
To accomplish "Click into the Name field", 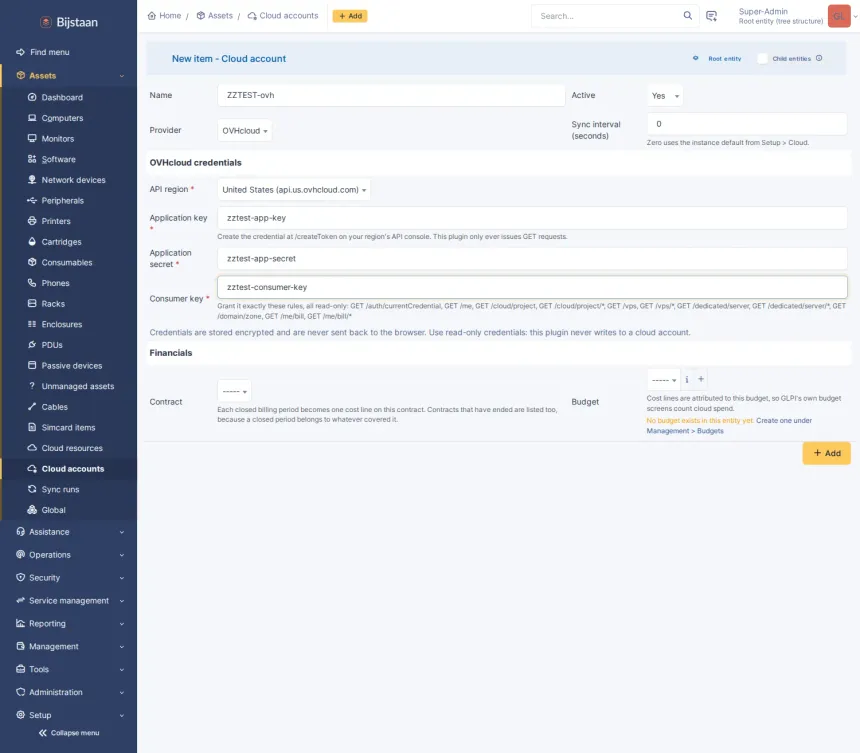I will [x=391, y=95].
